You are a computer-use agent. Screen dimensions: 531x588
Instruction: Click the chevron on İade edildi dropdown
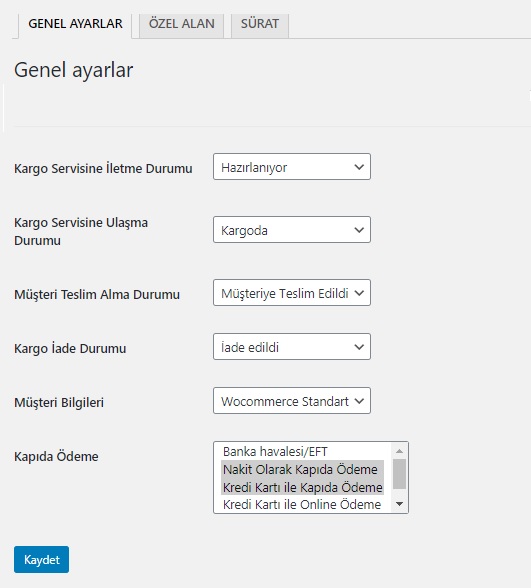point(359,347)
